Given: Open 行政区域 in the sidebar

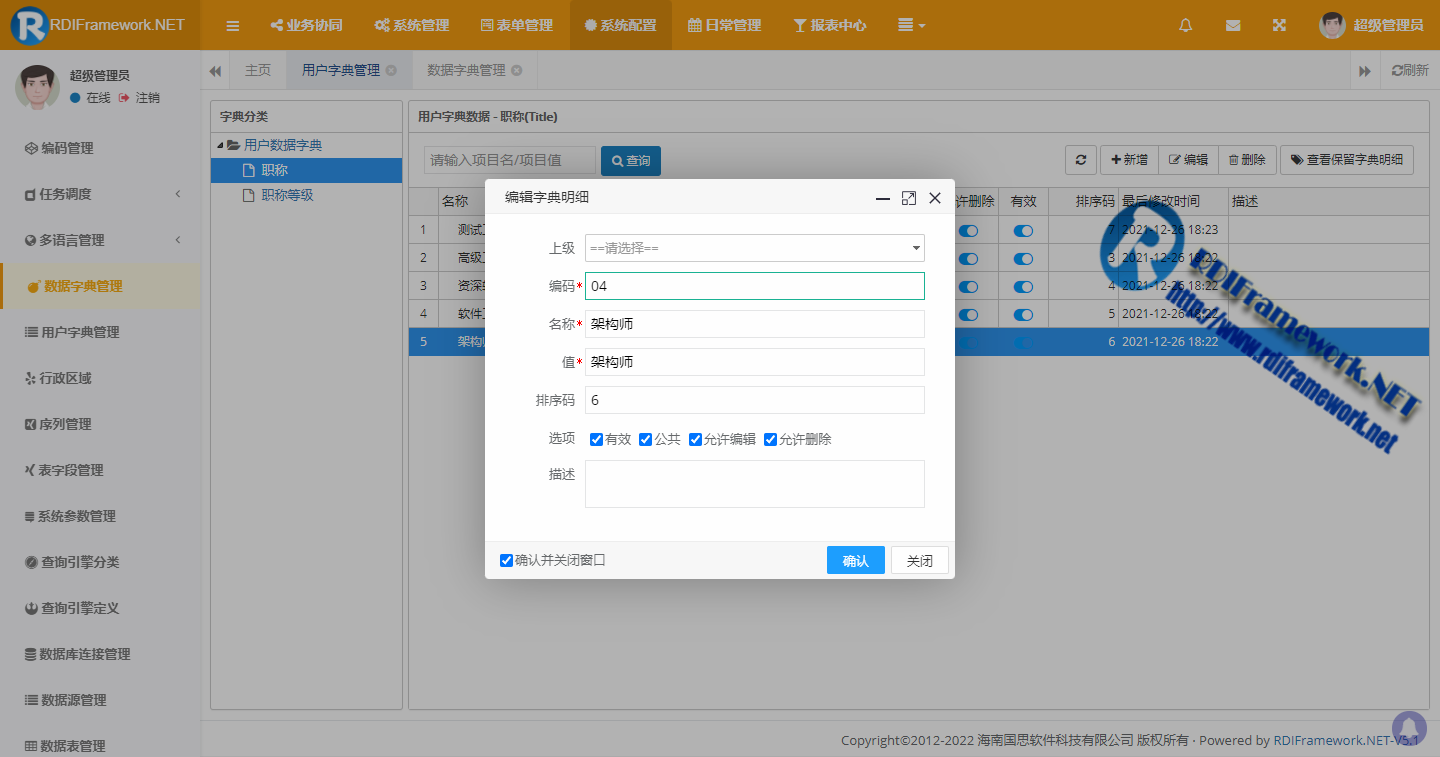Looking at the screenshot, I should click(58, 378).
